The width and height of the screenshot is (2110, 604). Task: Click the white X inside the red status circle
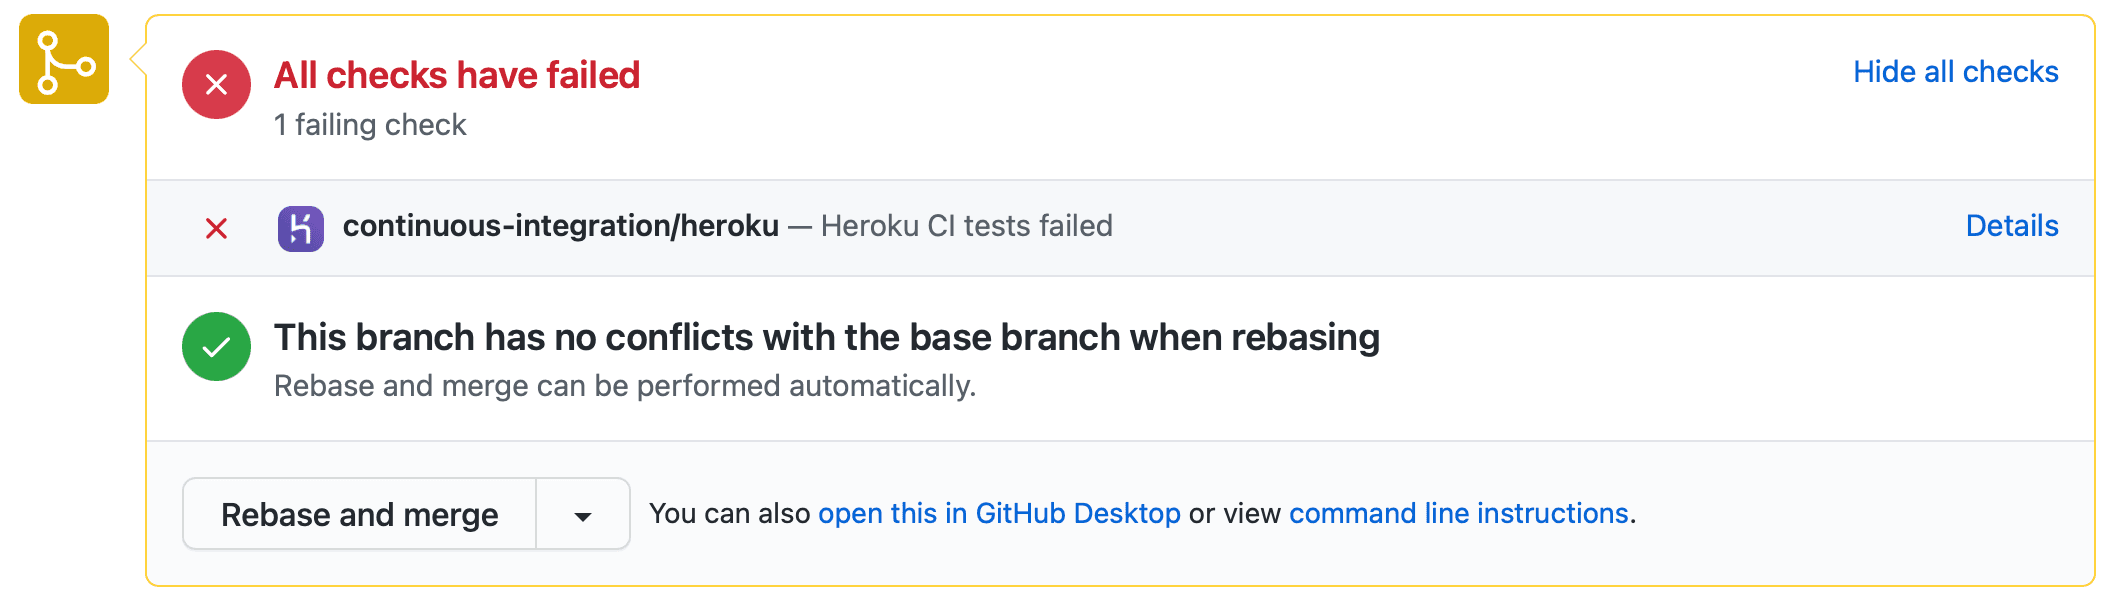(216, 84)
